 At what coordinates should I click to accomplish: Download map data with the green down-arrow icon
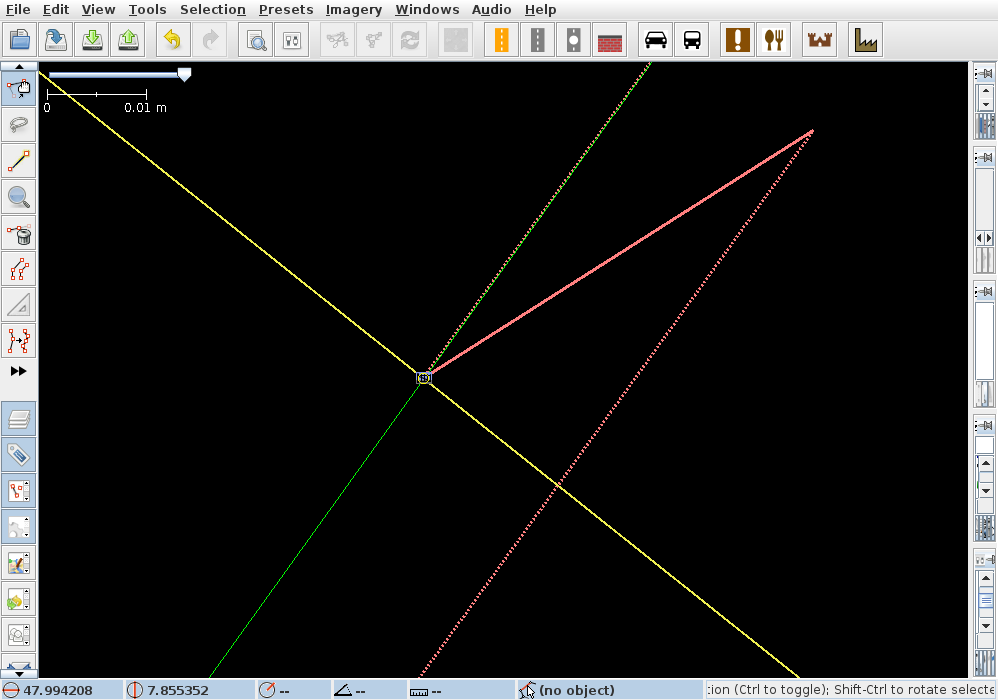pyautogui.click(x=92, y=40)
